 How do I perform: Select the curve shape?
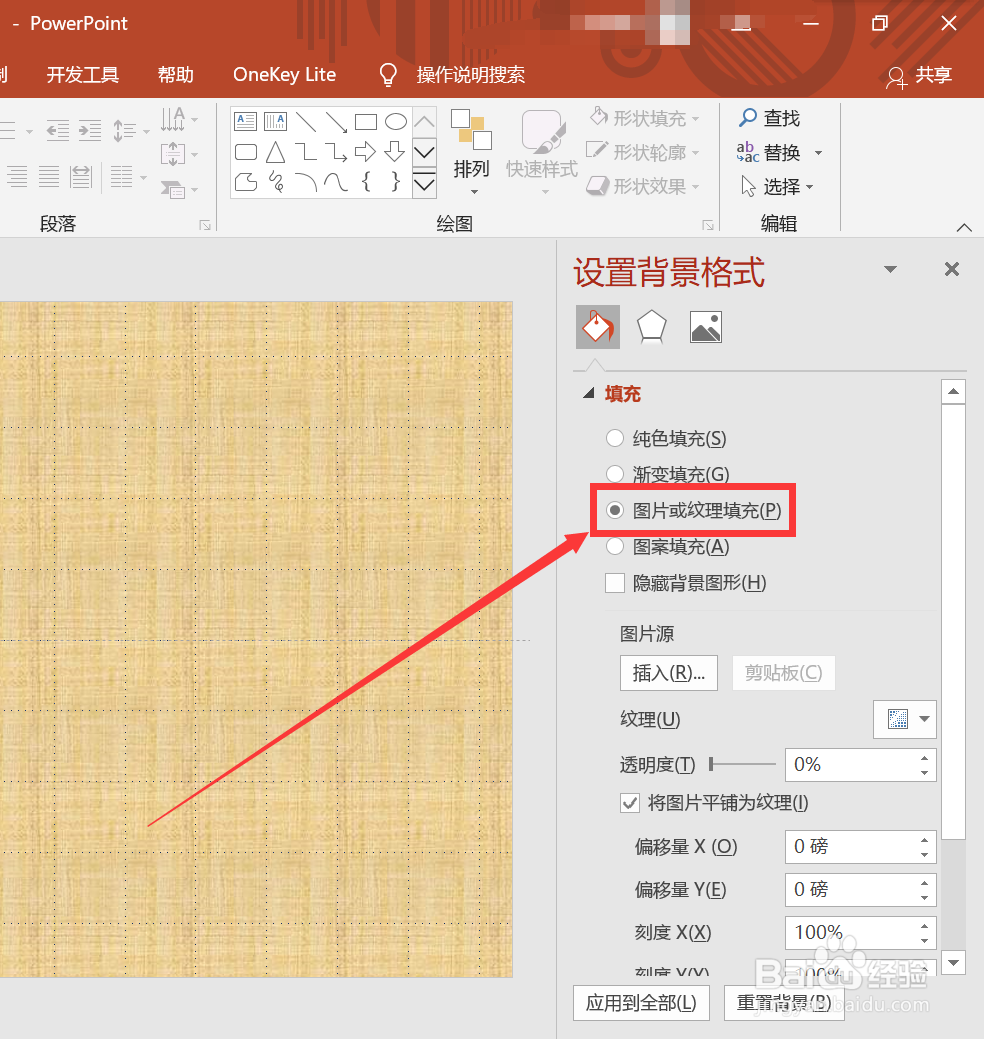336,182
